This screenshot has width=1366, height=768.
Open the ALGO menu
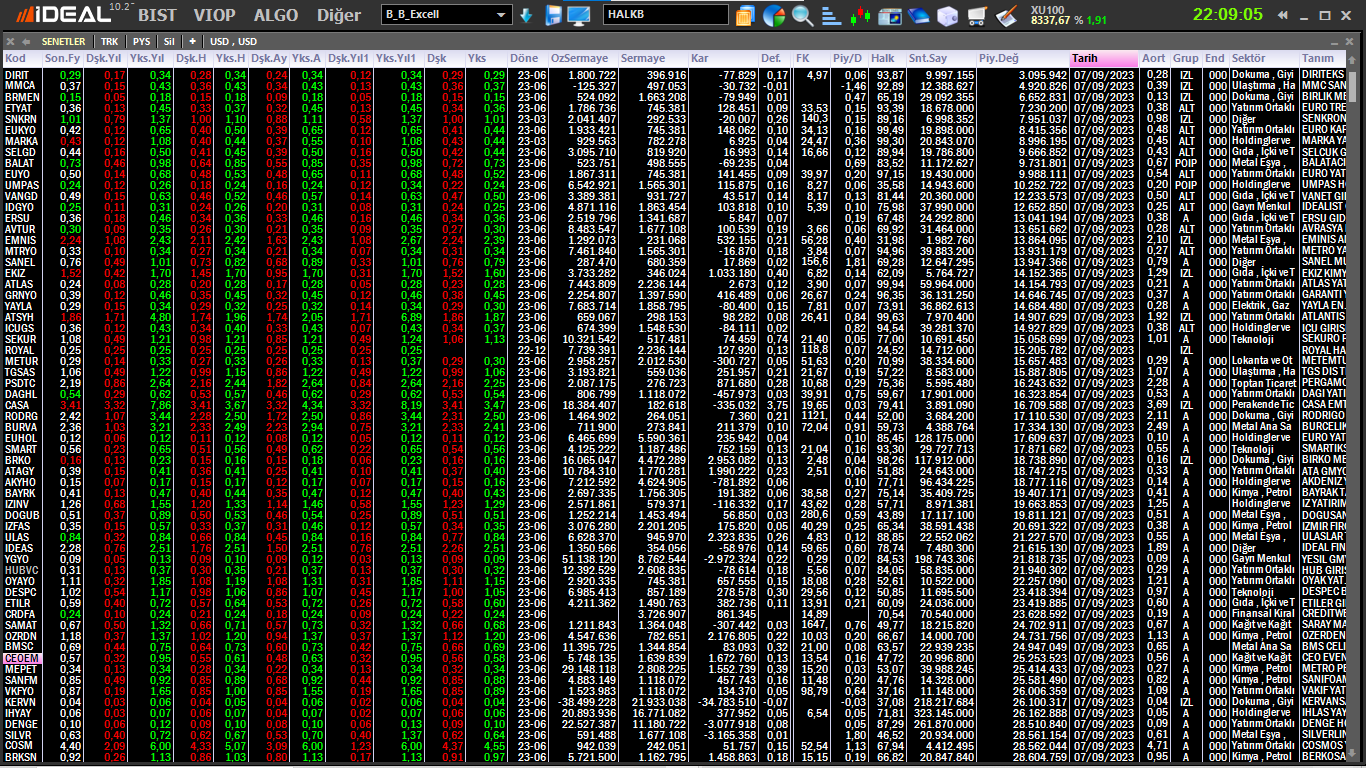[x=275, y=15]
